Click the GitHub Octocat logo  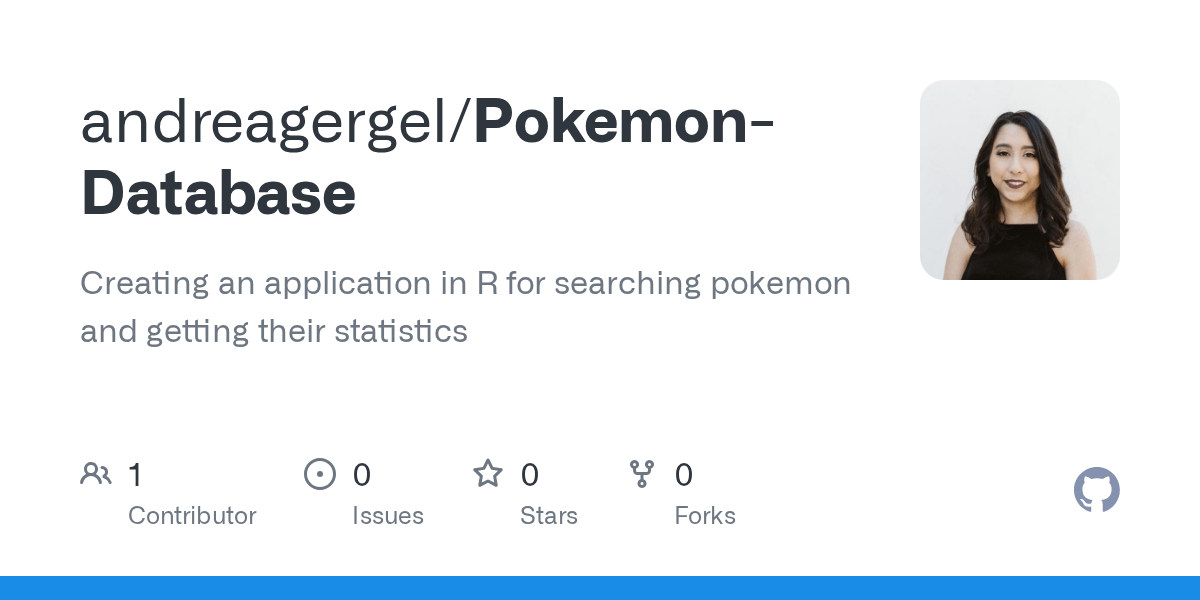pos(1097,490)
